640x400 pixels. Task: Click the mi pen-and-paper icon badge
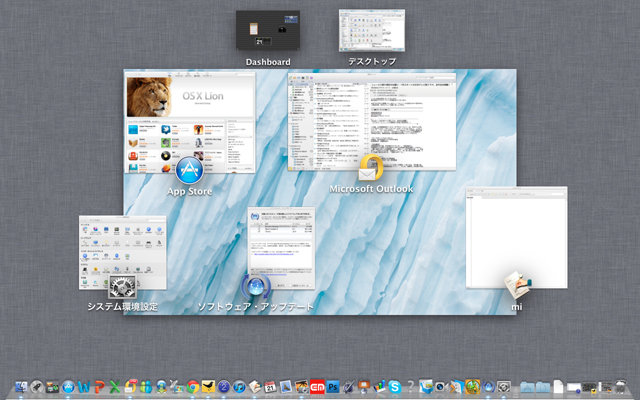tap(517, 284)
